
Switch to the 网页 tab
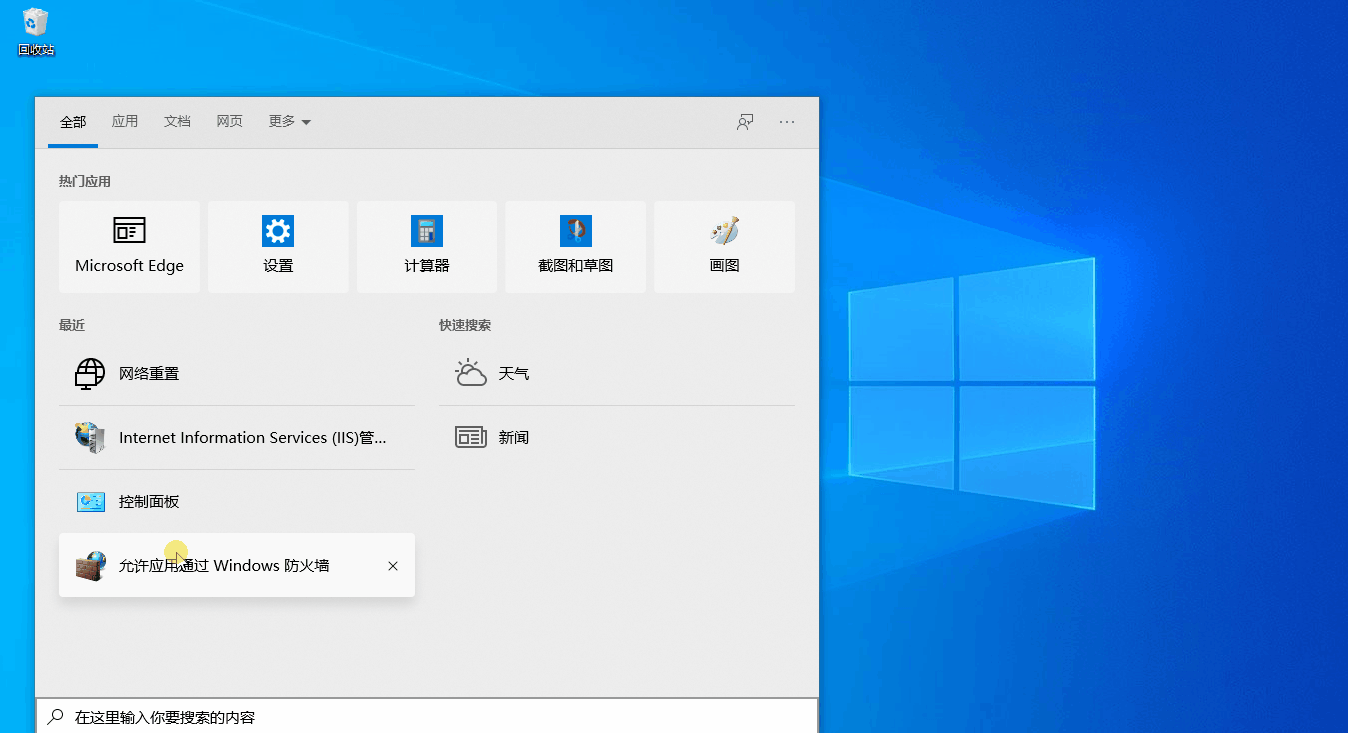click(x=229, y=121)
